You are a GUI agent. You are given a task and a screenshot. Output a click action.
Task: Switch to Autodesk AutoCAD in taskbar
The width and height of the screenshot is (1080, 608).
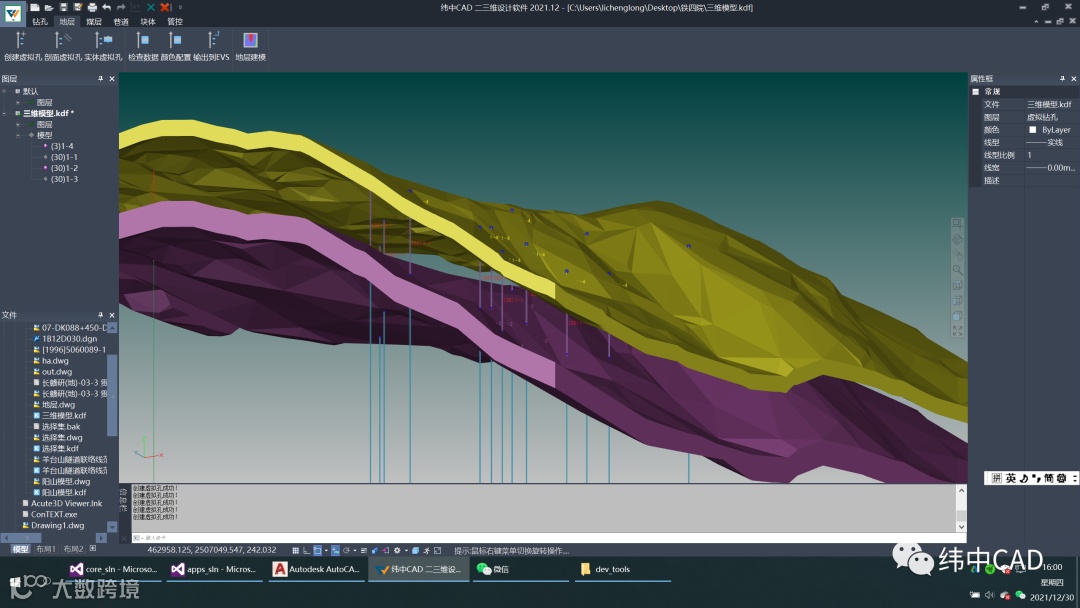317,569
